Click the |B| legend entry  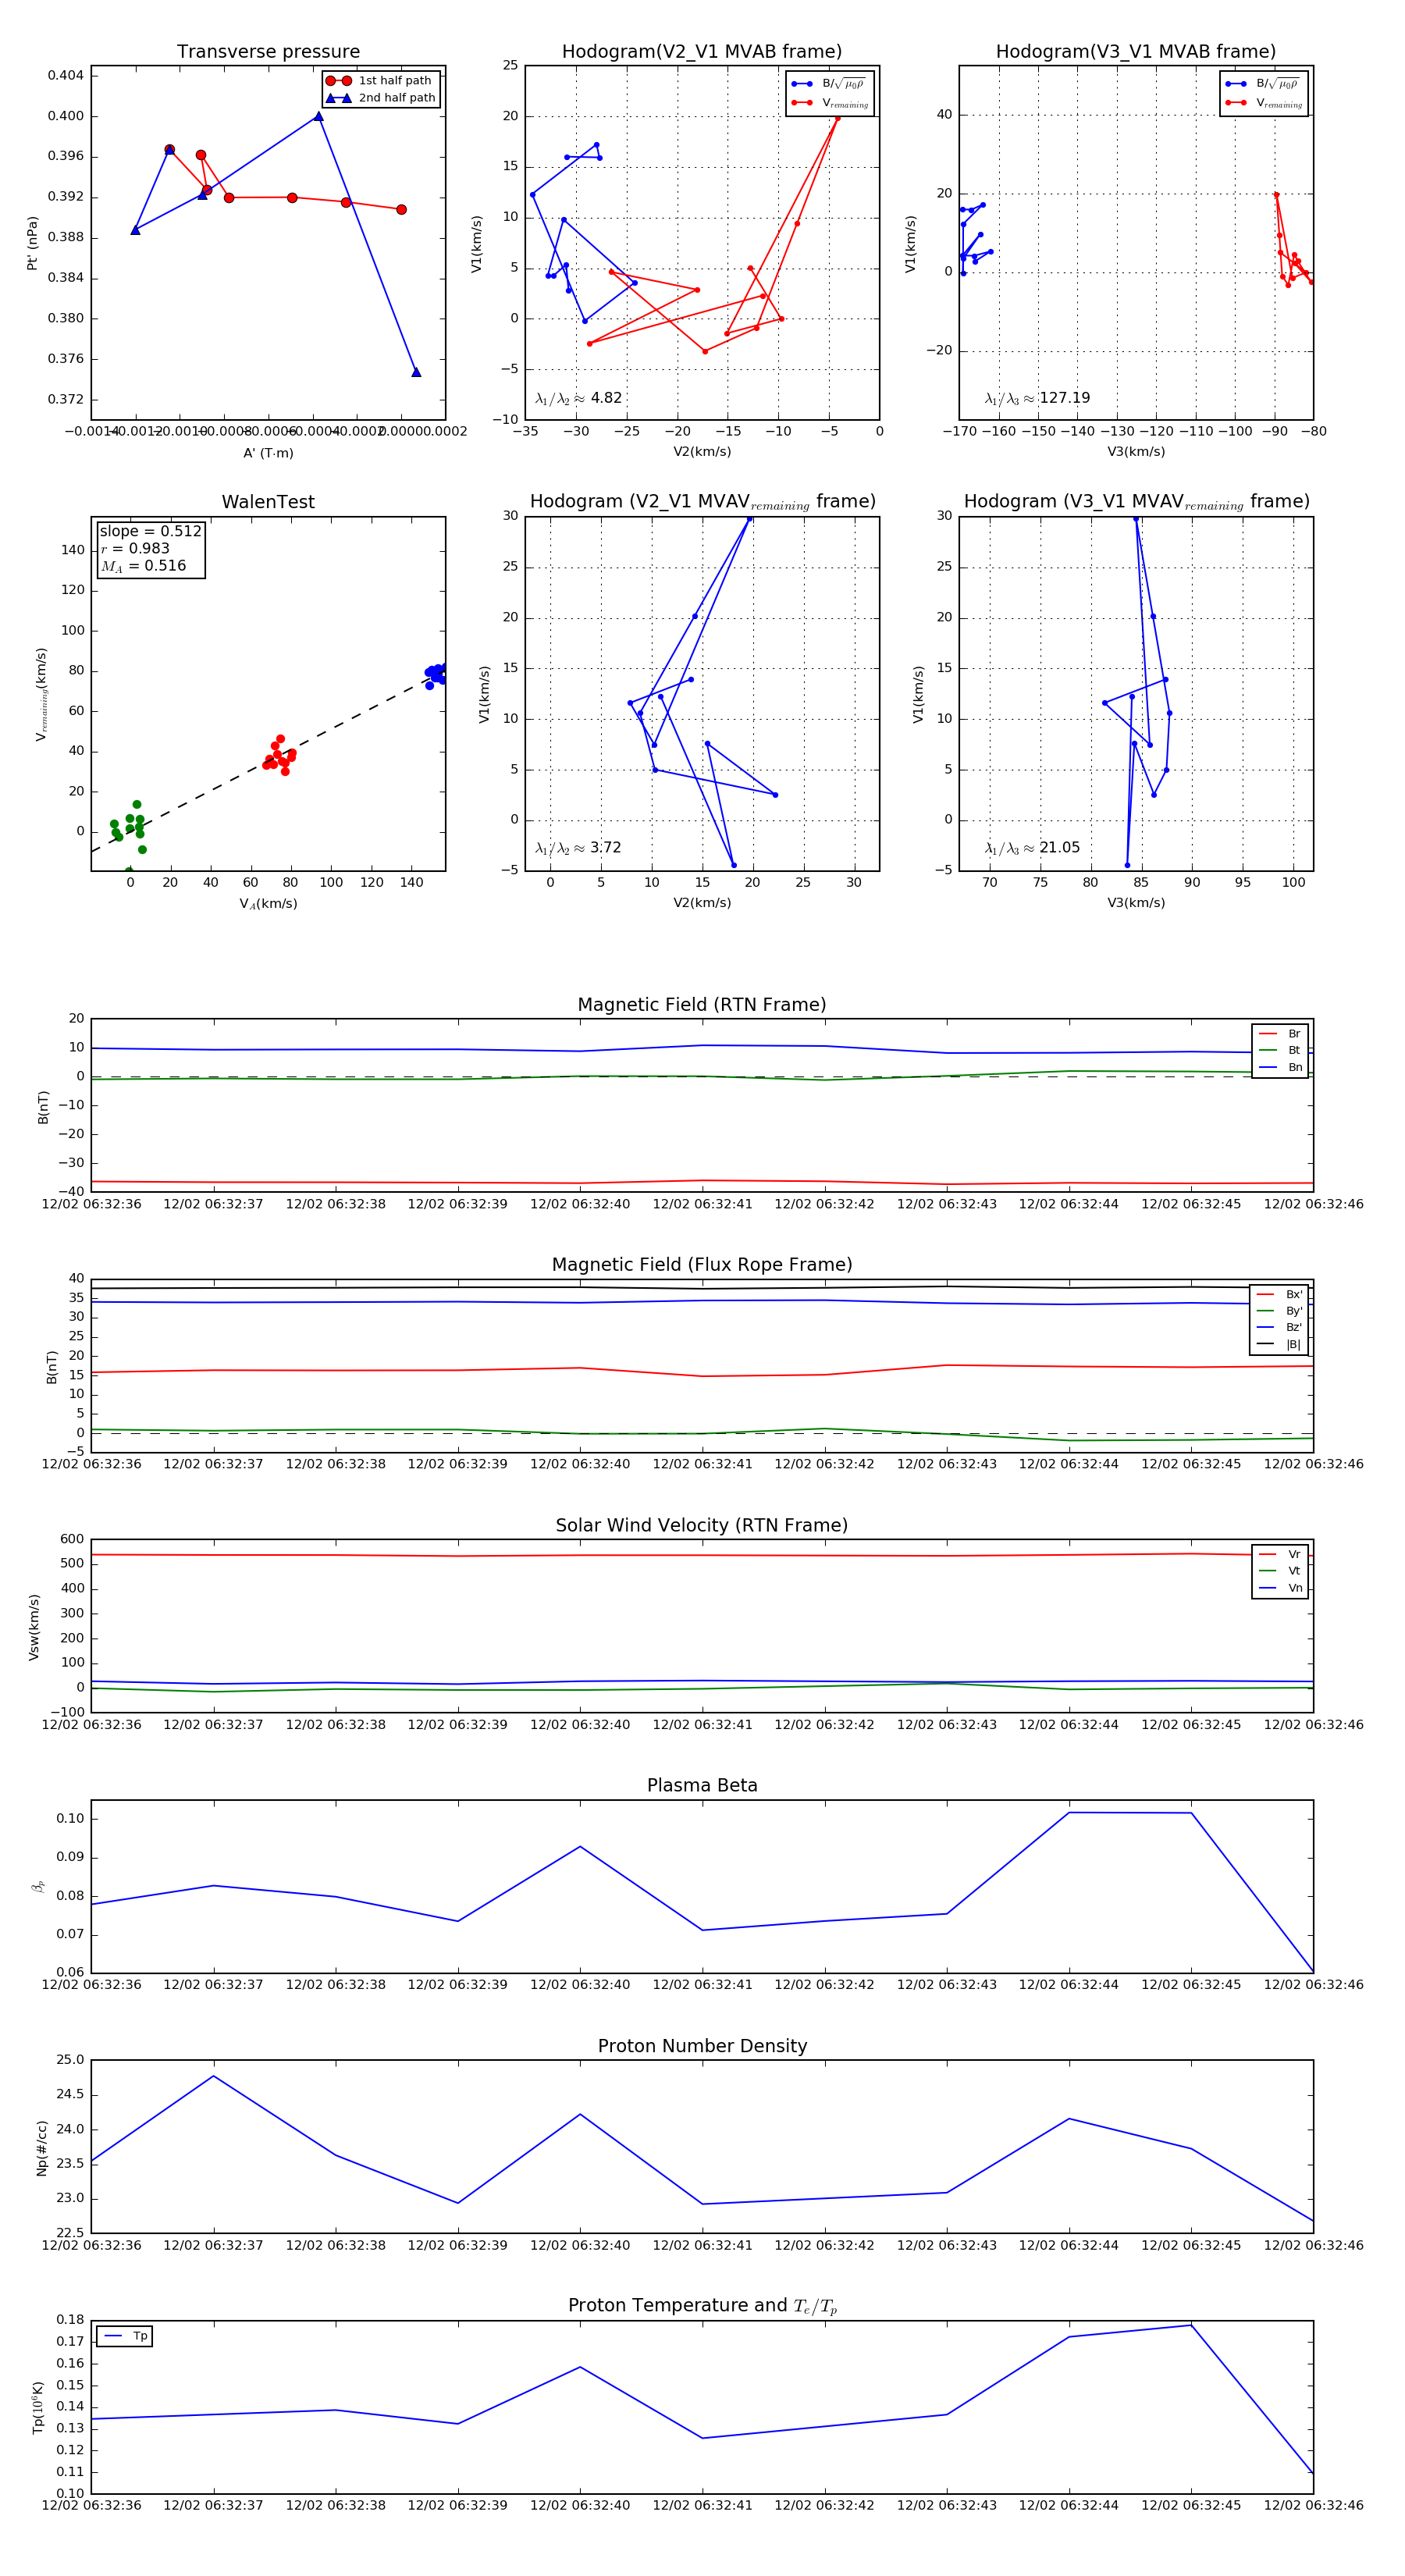click(x=1279, y=1344)
